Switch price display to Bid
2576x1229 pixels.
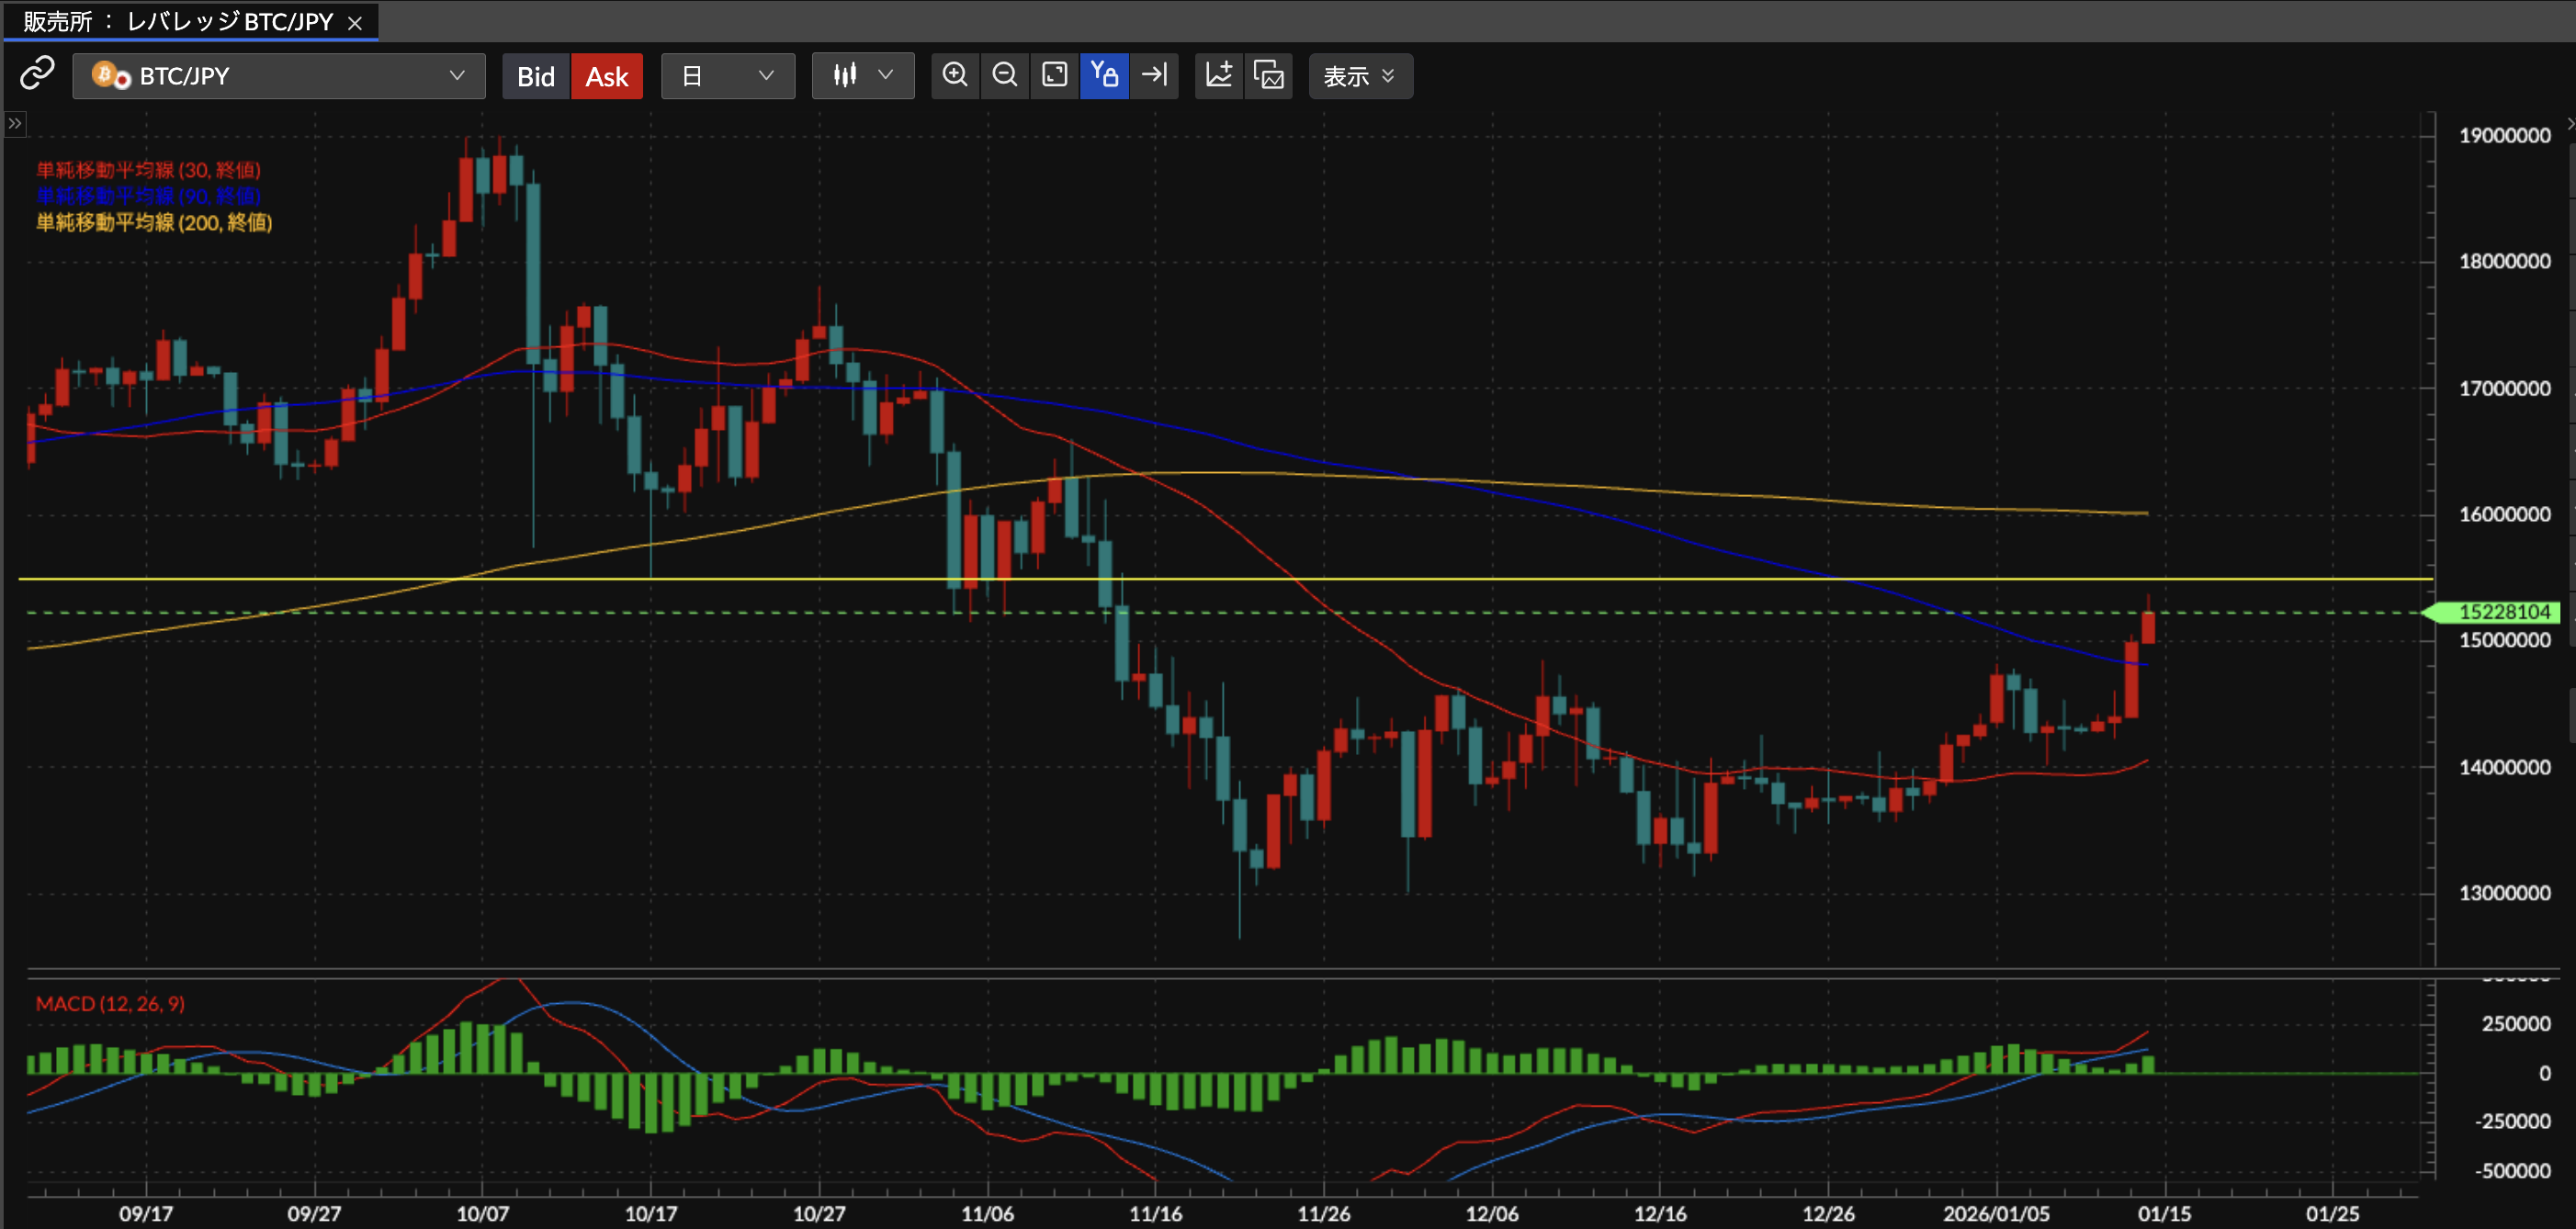pyautogui.click(x=535, y=76)
